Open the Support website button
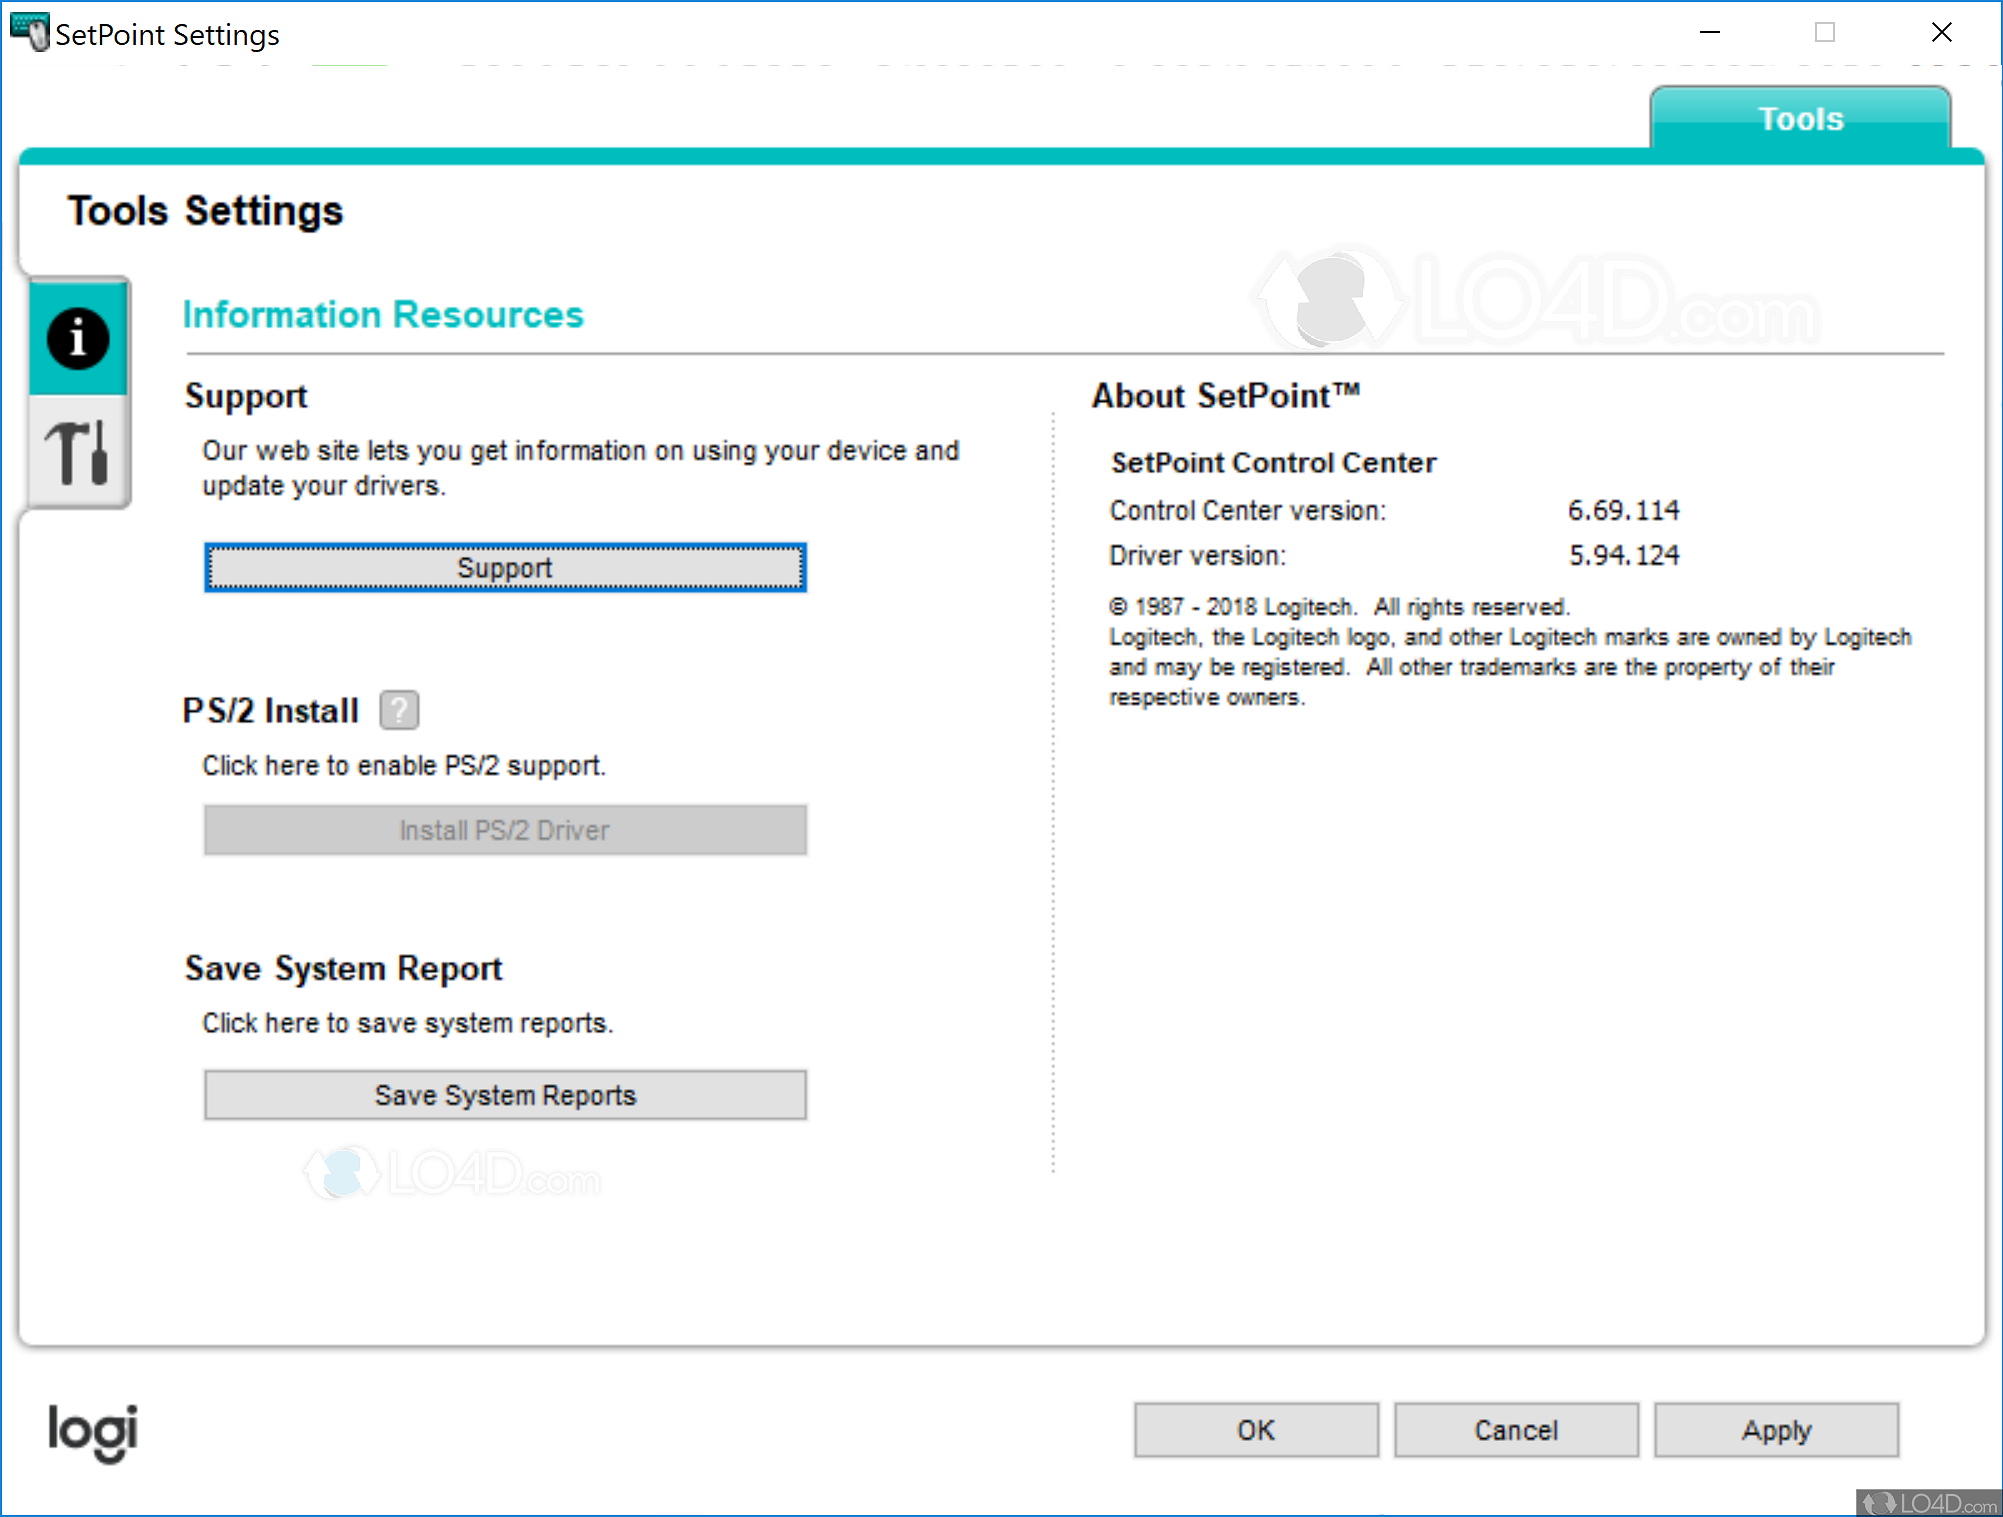 pyautogui.click(x=505, y=568)
